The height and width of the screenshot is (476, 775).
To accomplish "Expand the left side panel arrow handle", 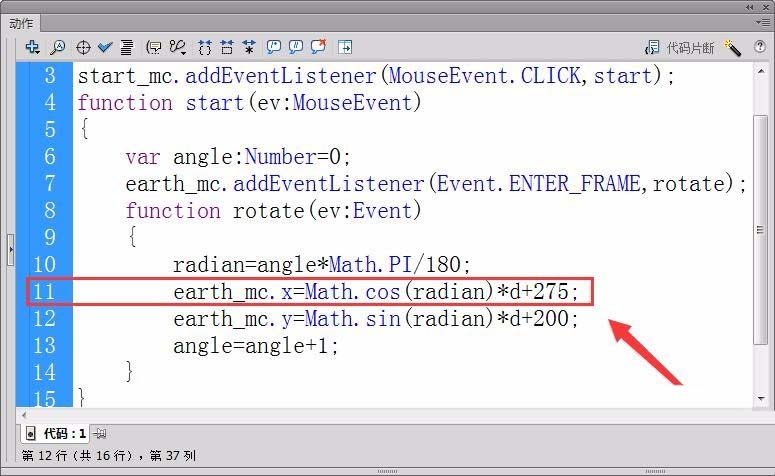I will (10, 250).
